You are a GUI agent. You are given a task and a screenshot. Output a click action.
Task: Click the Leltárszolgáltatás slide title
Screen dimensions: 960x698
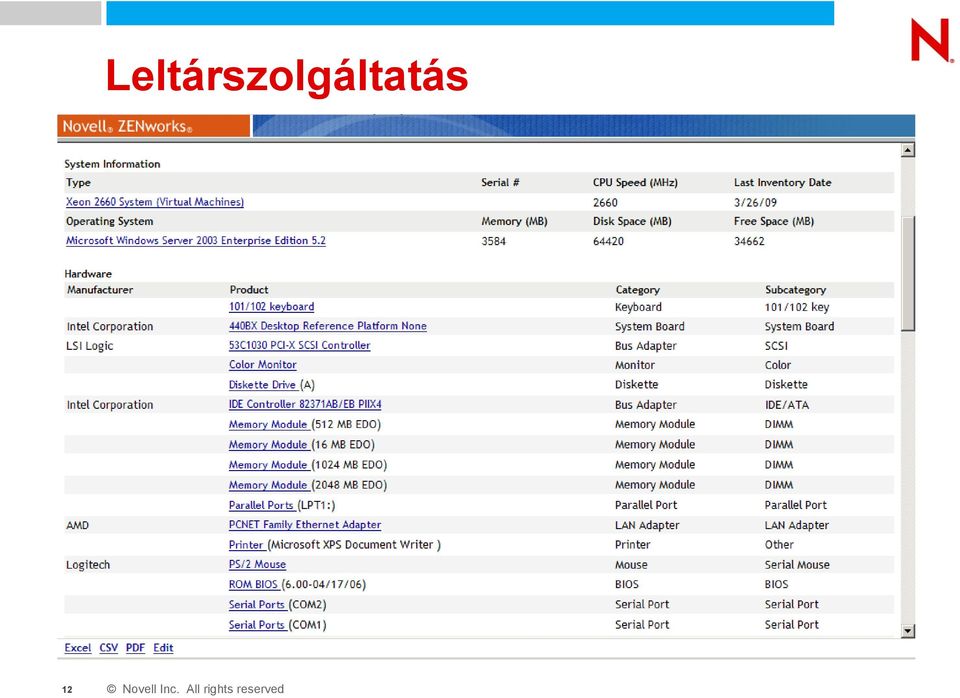coord(287,77)
